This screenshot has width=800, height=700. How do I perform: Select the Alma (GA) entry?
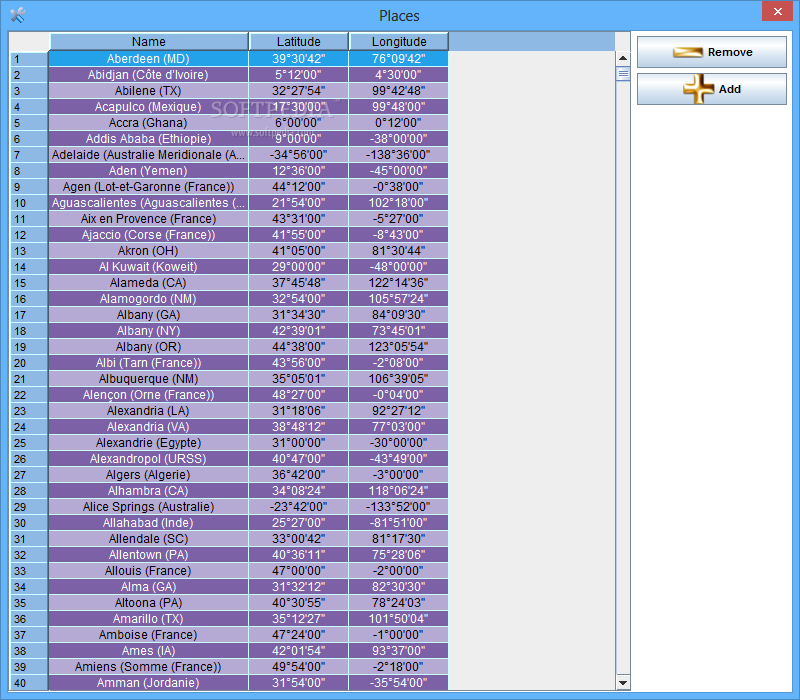click(148, 587)
